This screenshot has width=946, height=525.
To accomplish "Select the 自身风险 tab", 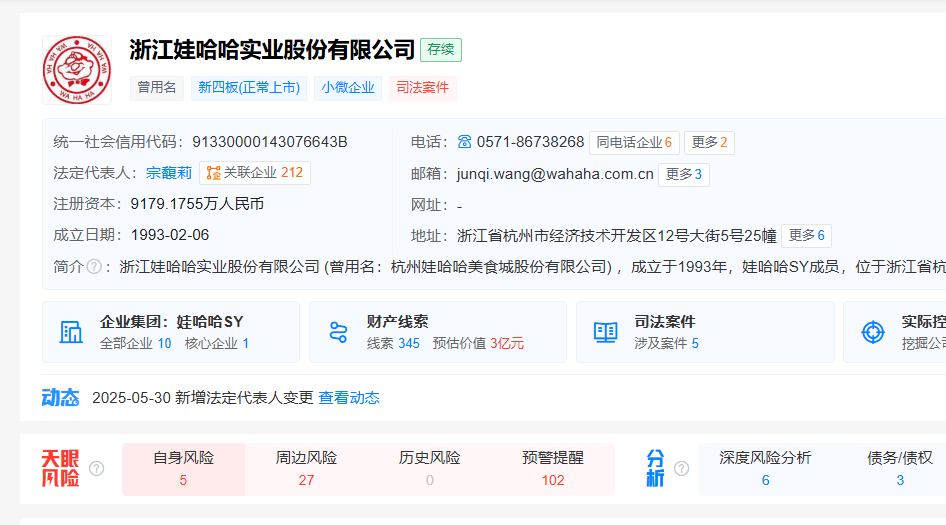I will coord(183,469).
